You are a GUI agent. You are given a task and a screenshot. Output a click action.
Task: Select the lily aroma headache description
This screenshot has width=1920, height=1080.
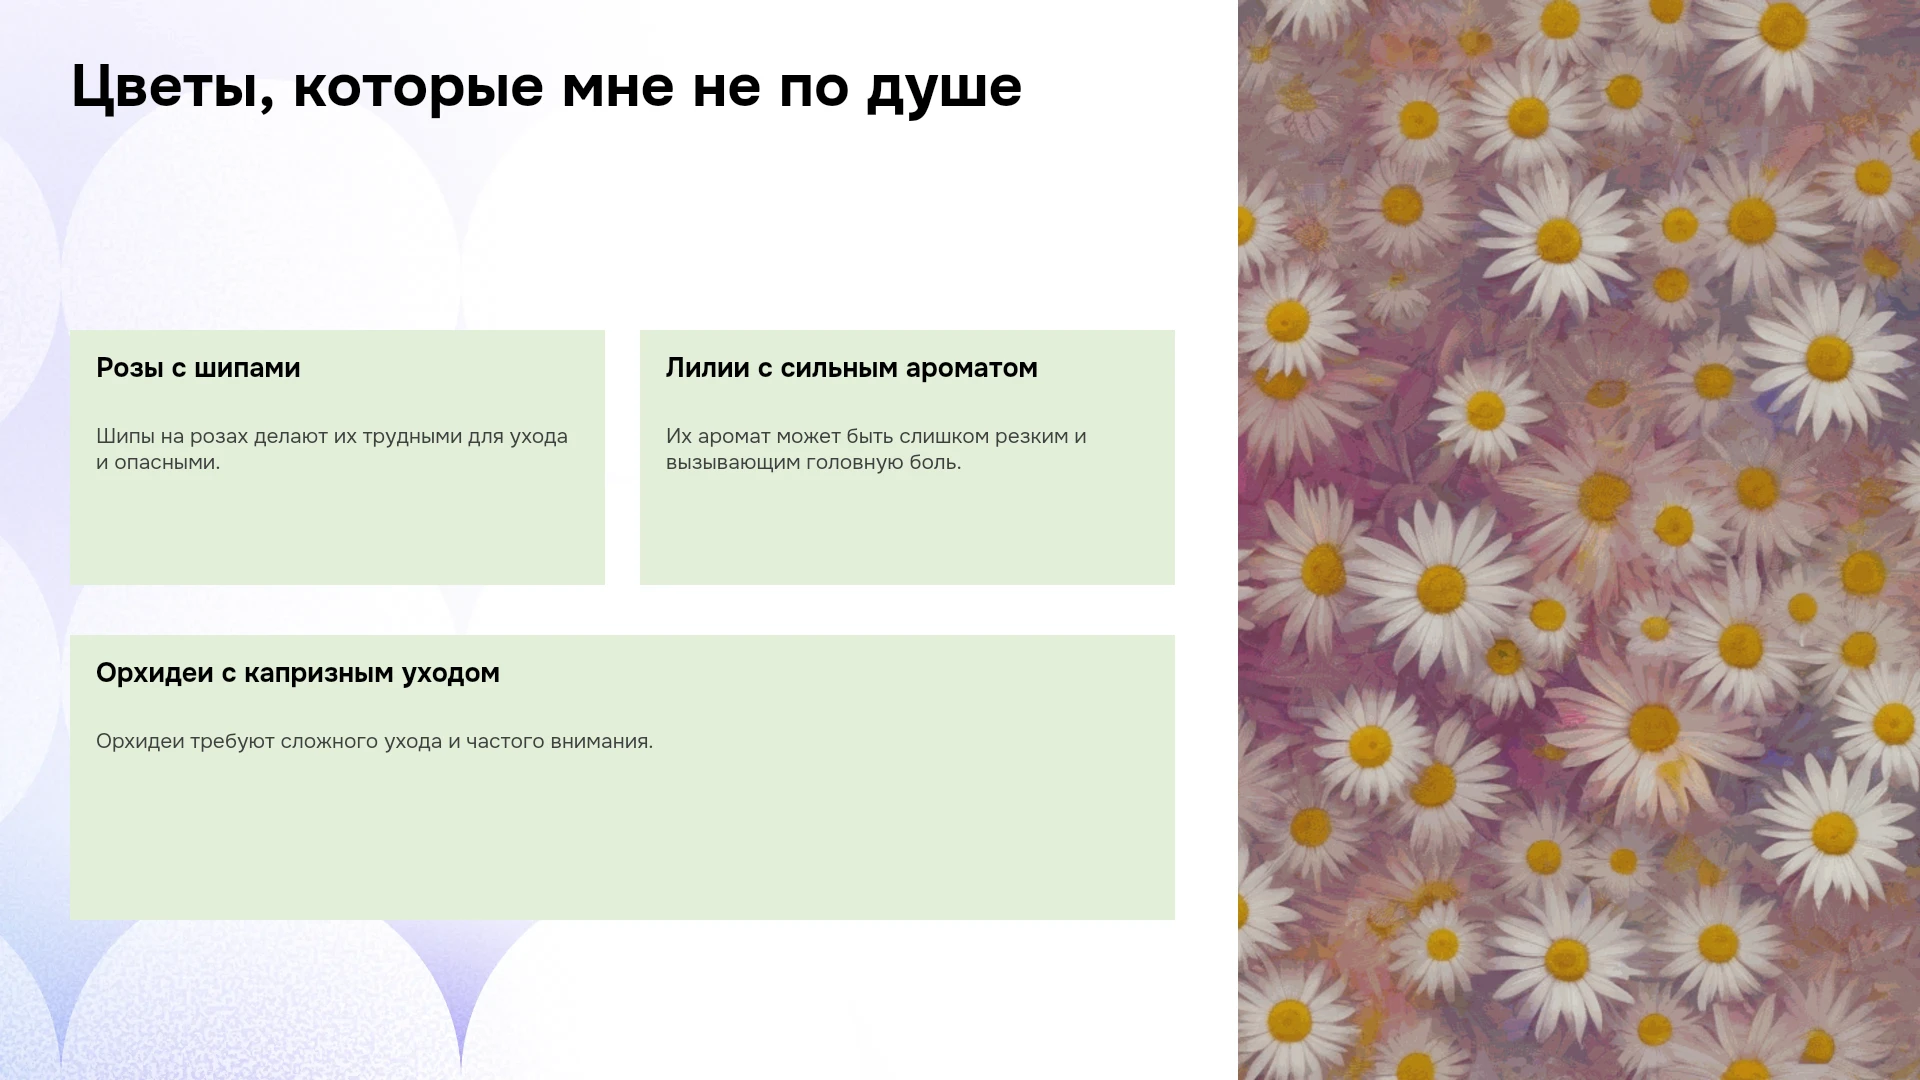click(876, 449)
